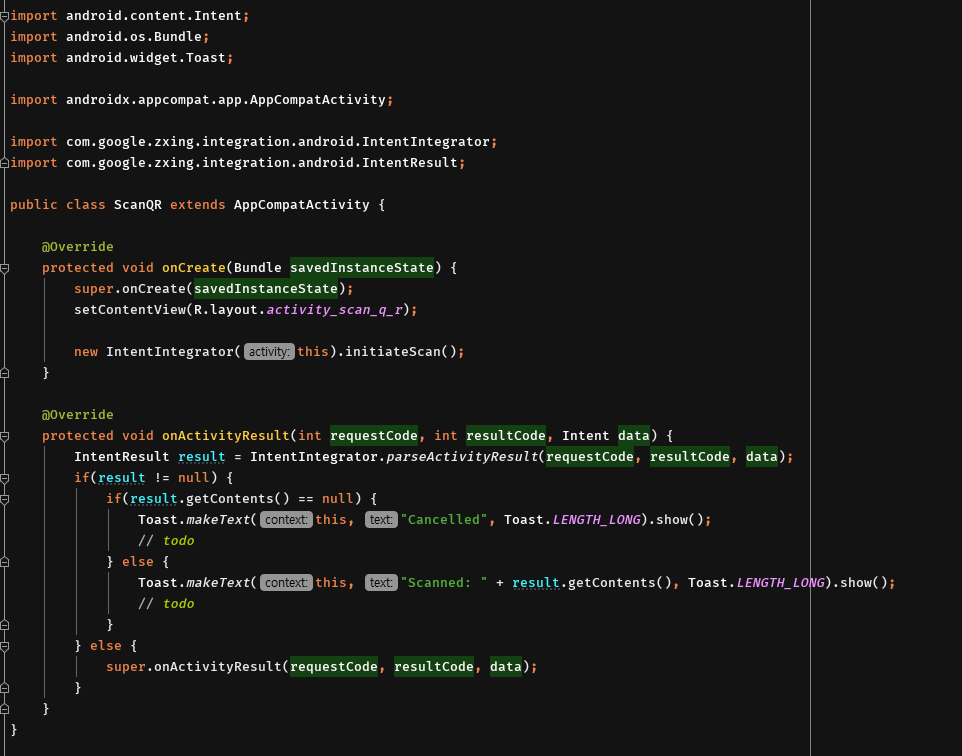The height and width of the screenshot is (756, 962).
Task: Click fold marker on else line before super.onActivityResult
Action: 4,646
